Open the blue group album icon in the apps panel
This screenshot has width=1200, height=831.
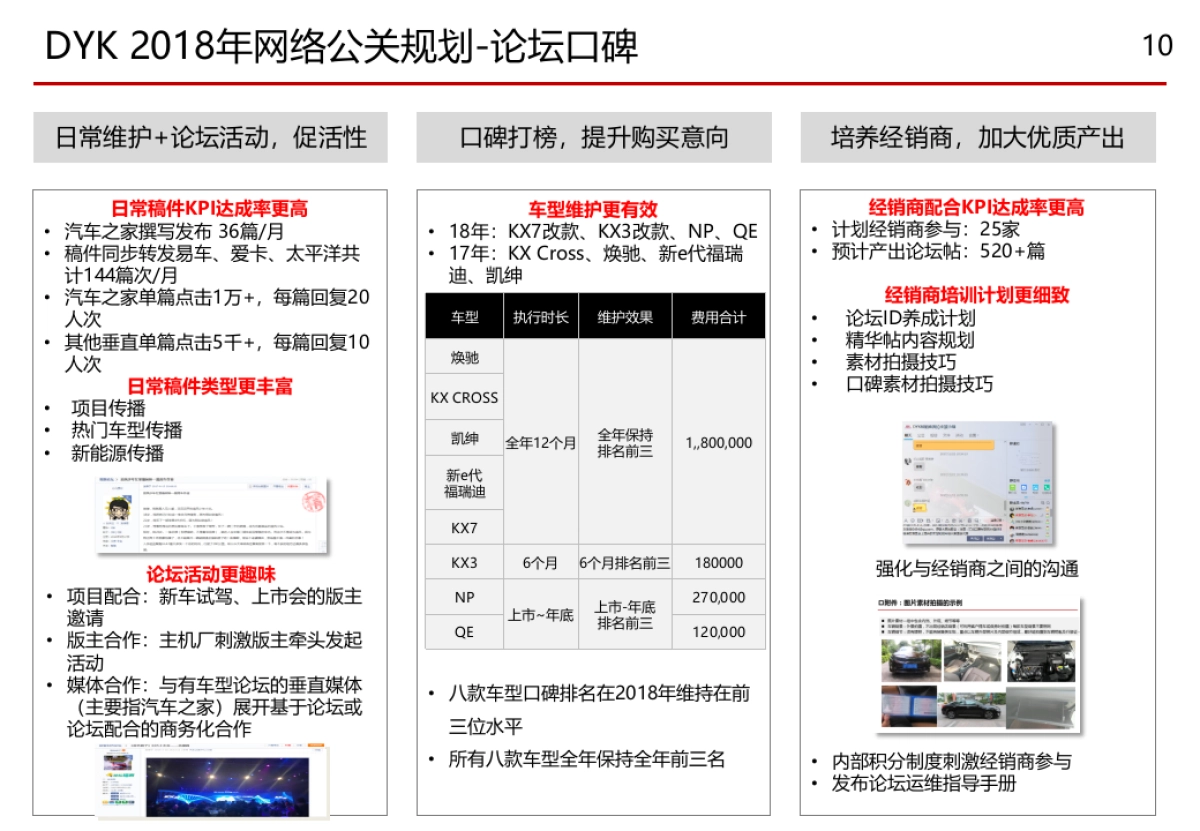[1024, 488]
